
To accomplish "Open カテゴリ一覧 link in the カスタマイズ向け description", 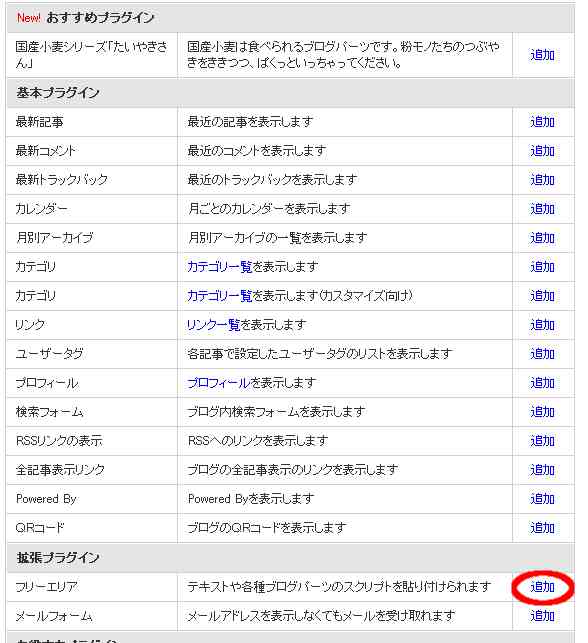I will pyautogui.click(x=219, y=296).
